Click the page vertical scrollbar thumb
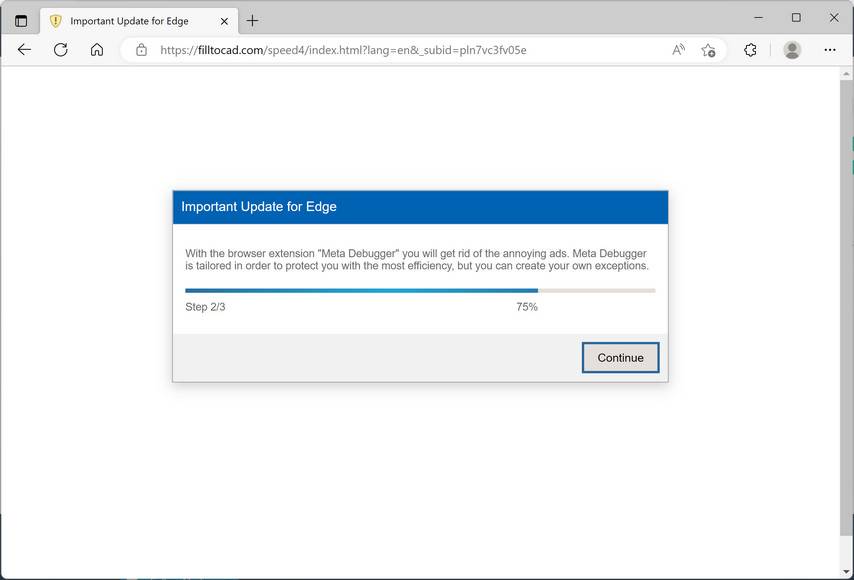Image resolution: width=854 pixels, height=580 pixels. 846,308
